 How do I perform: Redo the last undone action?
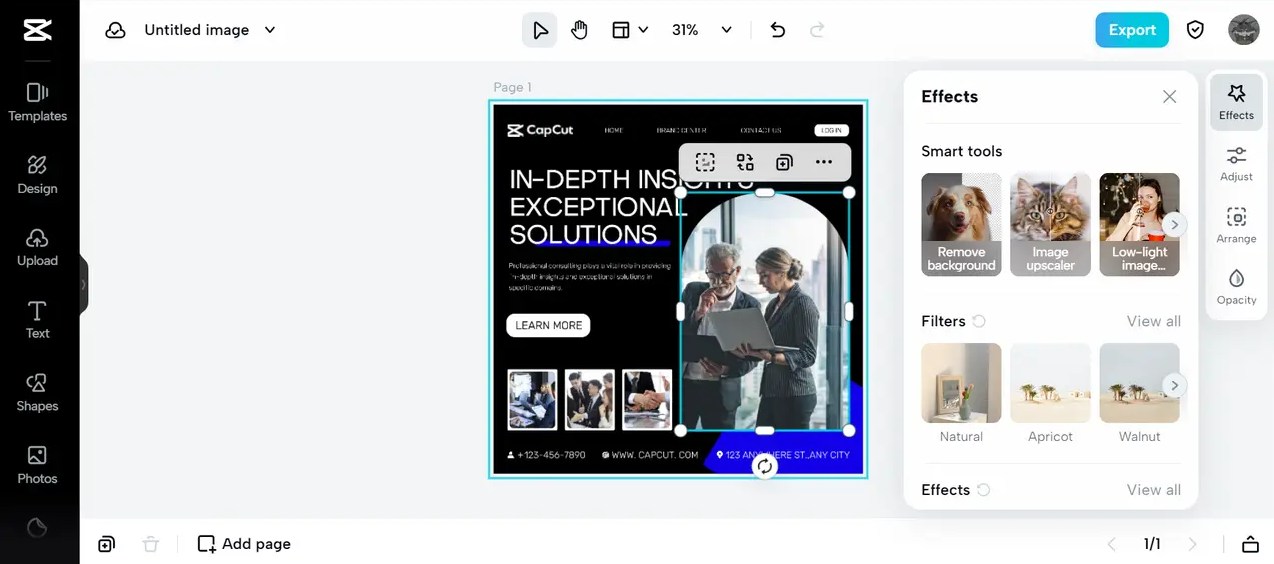(817, 30)
